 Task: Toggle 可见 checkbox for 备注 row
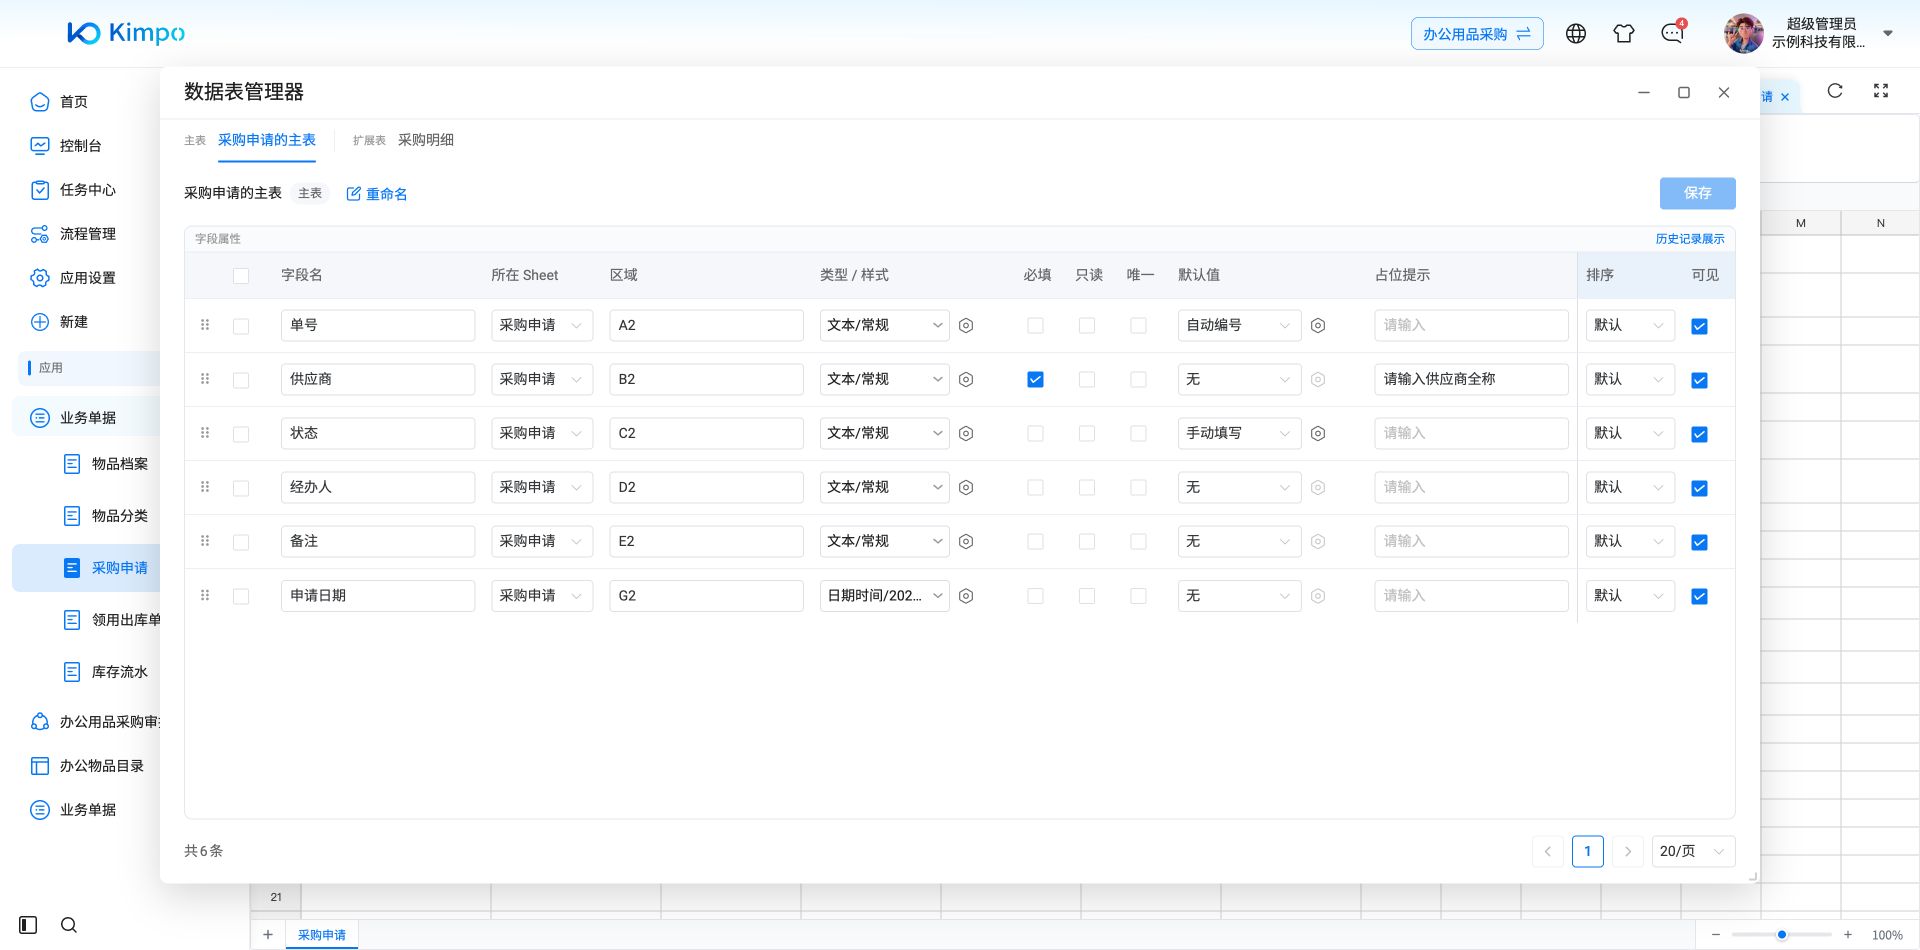pos(1699,542)
